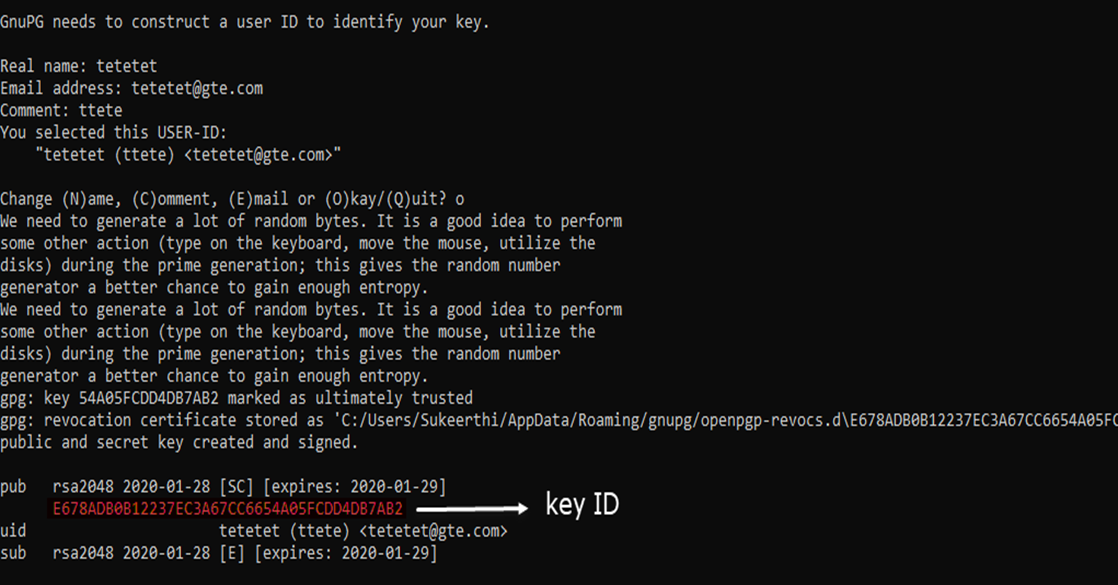
Task: Click "public and secret key created and signed" text
Action: click(179, 442)
